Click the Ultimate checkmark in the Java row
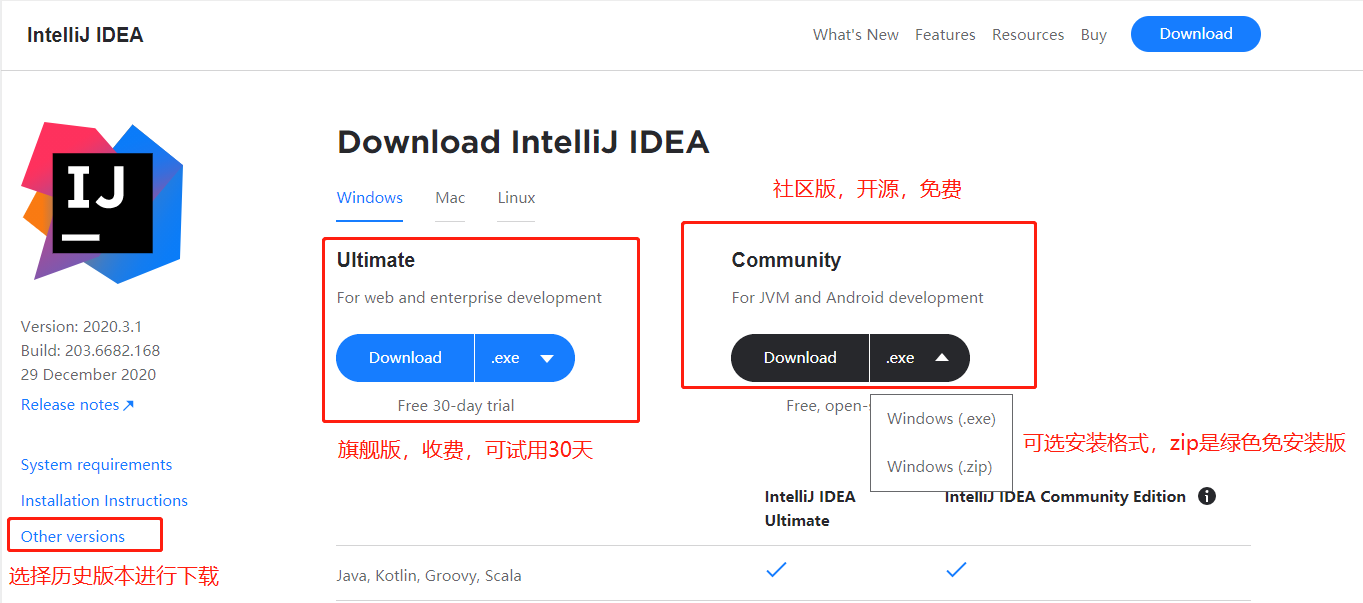The image size is (1363, 603). tap(776, 570)
